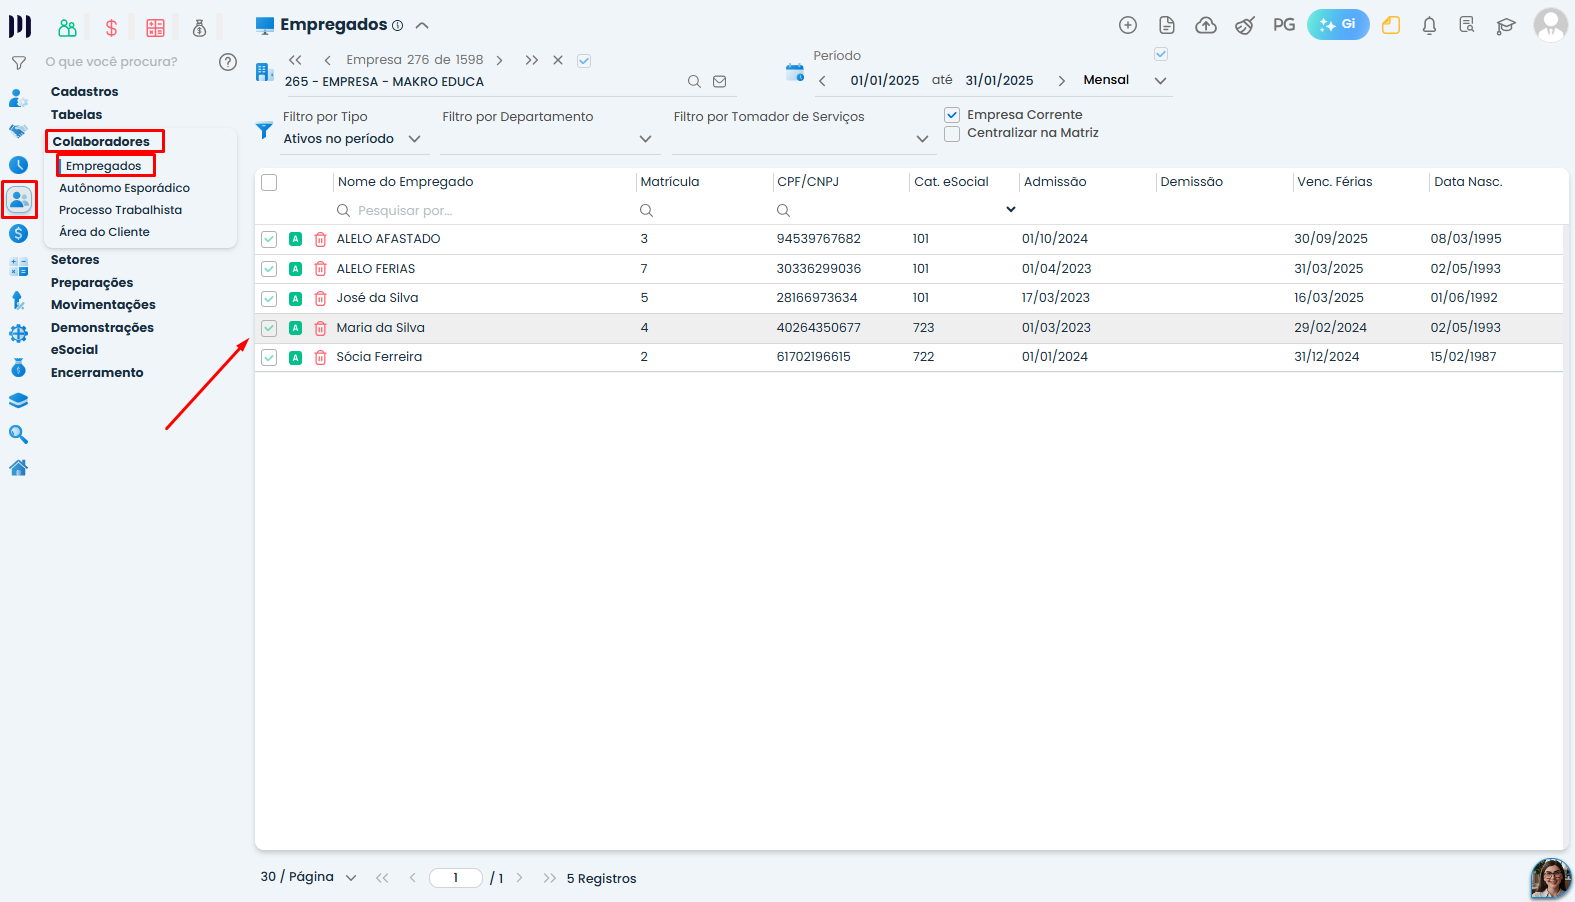This screenshot has width=1575, height=902.
Task: Open the help question mark icon
Action: pyautogui.click(x=228, y=62)
